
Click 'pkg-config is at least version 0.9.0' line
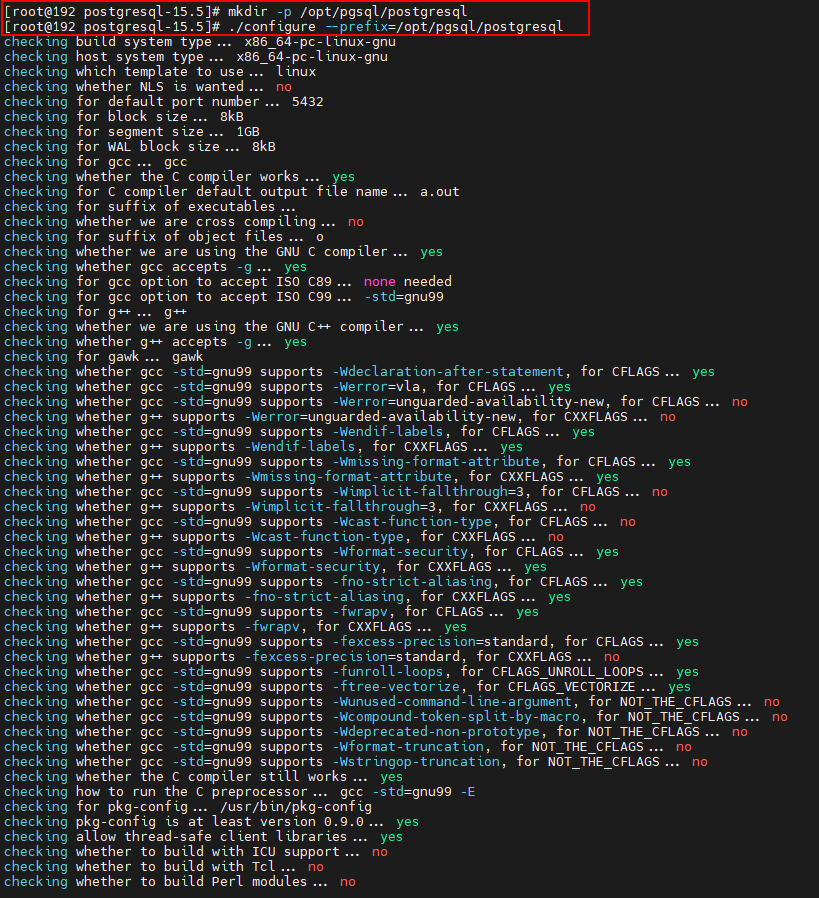[x=211, y=821]
